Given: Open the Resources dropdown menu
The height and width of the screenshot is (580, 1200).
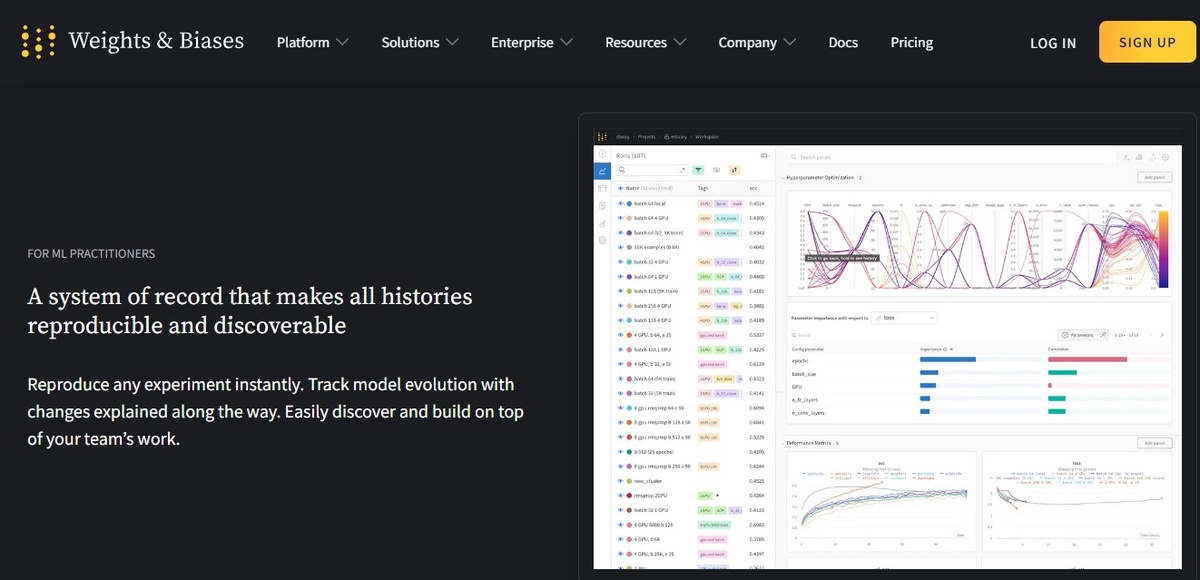Looking at the screenshot, I should pos(646,42).
